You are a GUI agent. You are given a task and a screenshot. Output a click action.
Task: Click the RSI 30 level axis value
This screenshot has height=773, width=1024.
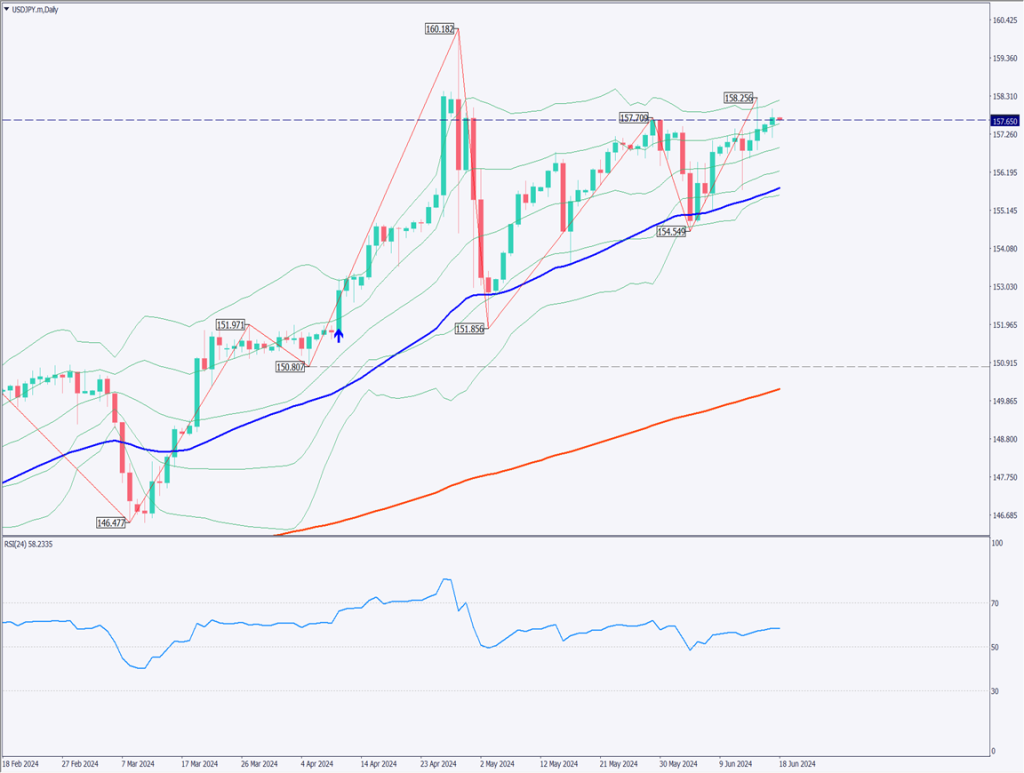(x=995, y=691)
